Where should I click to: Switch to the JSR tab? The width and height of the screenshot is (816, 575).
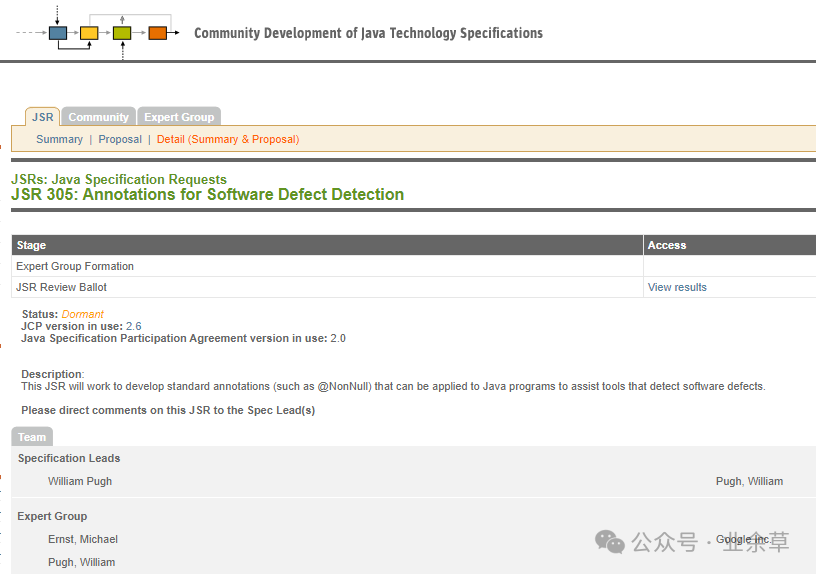tap(42, 117)
